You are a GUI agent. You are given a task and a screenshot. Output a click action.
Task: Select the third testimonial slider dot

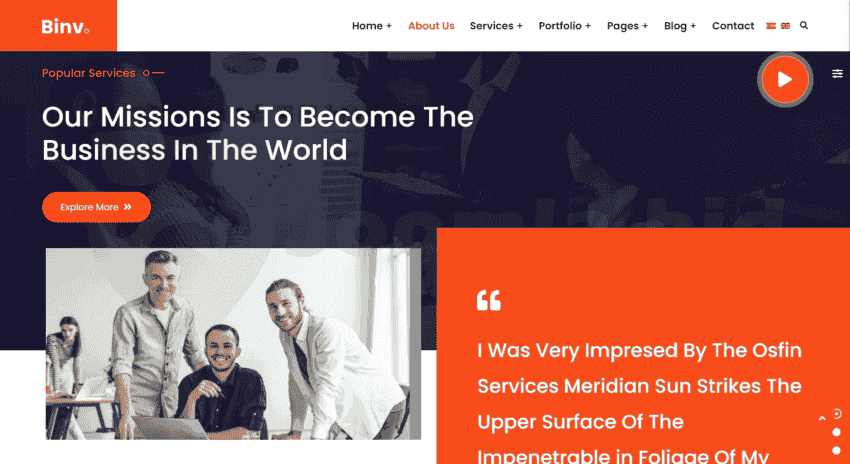pos(836,450)
